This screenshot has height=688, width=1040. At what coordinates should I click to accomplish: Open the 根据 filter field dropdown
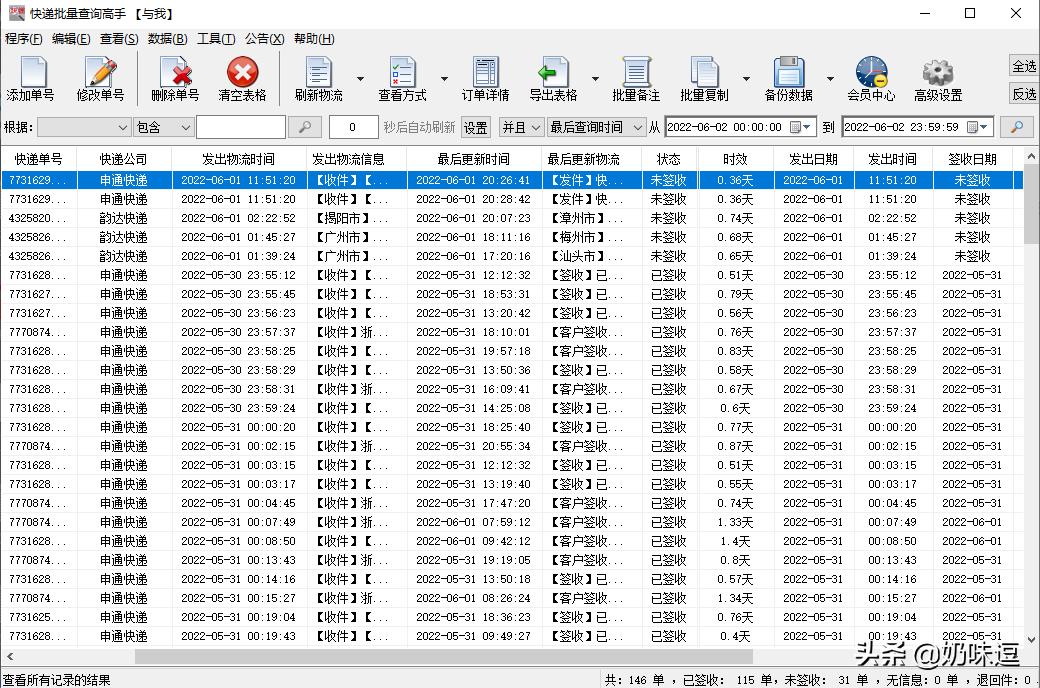[x=122, y=127]
